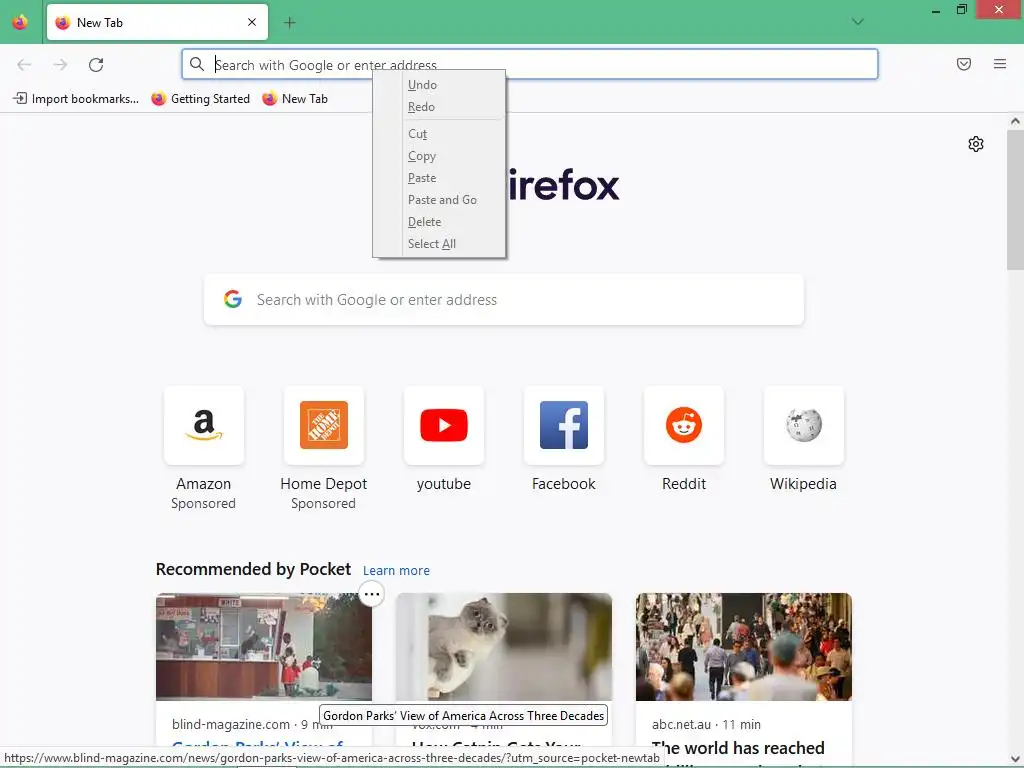This screenshot has height=768, width=1024.
Task: Click 'The world has reached' headline
Action: (739, 748)
